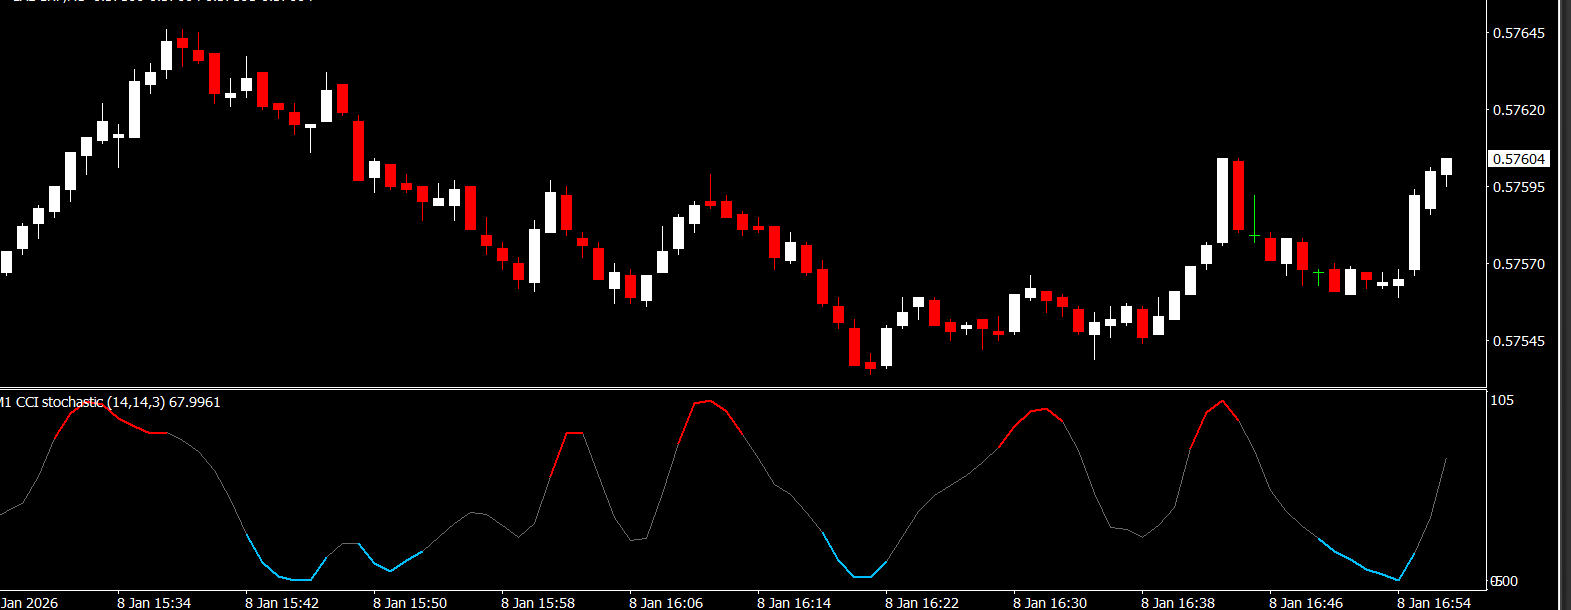Click the 0.57545 price axis level
The image size is (1571, 610).
[1518, 341]
